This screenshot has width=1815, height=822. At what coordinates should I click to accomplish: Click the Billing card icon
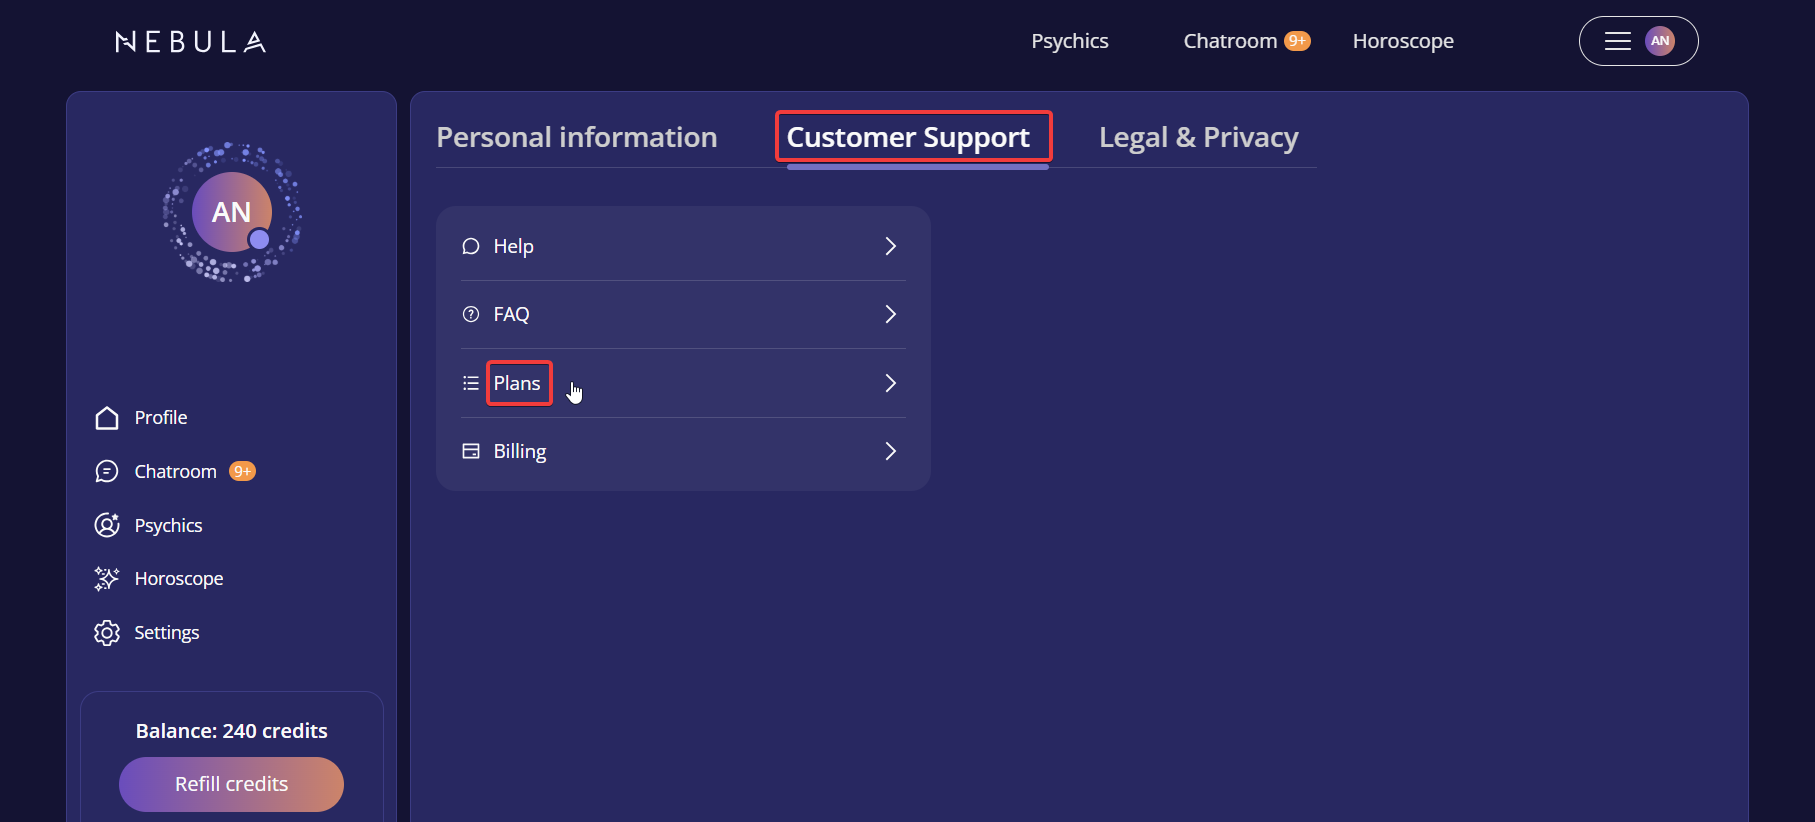point(471,451)
